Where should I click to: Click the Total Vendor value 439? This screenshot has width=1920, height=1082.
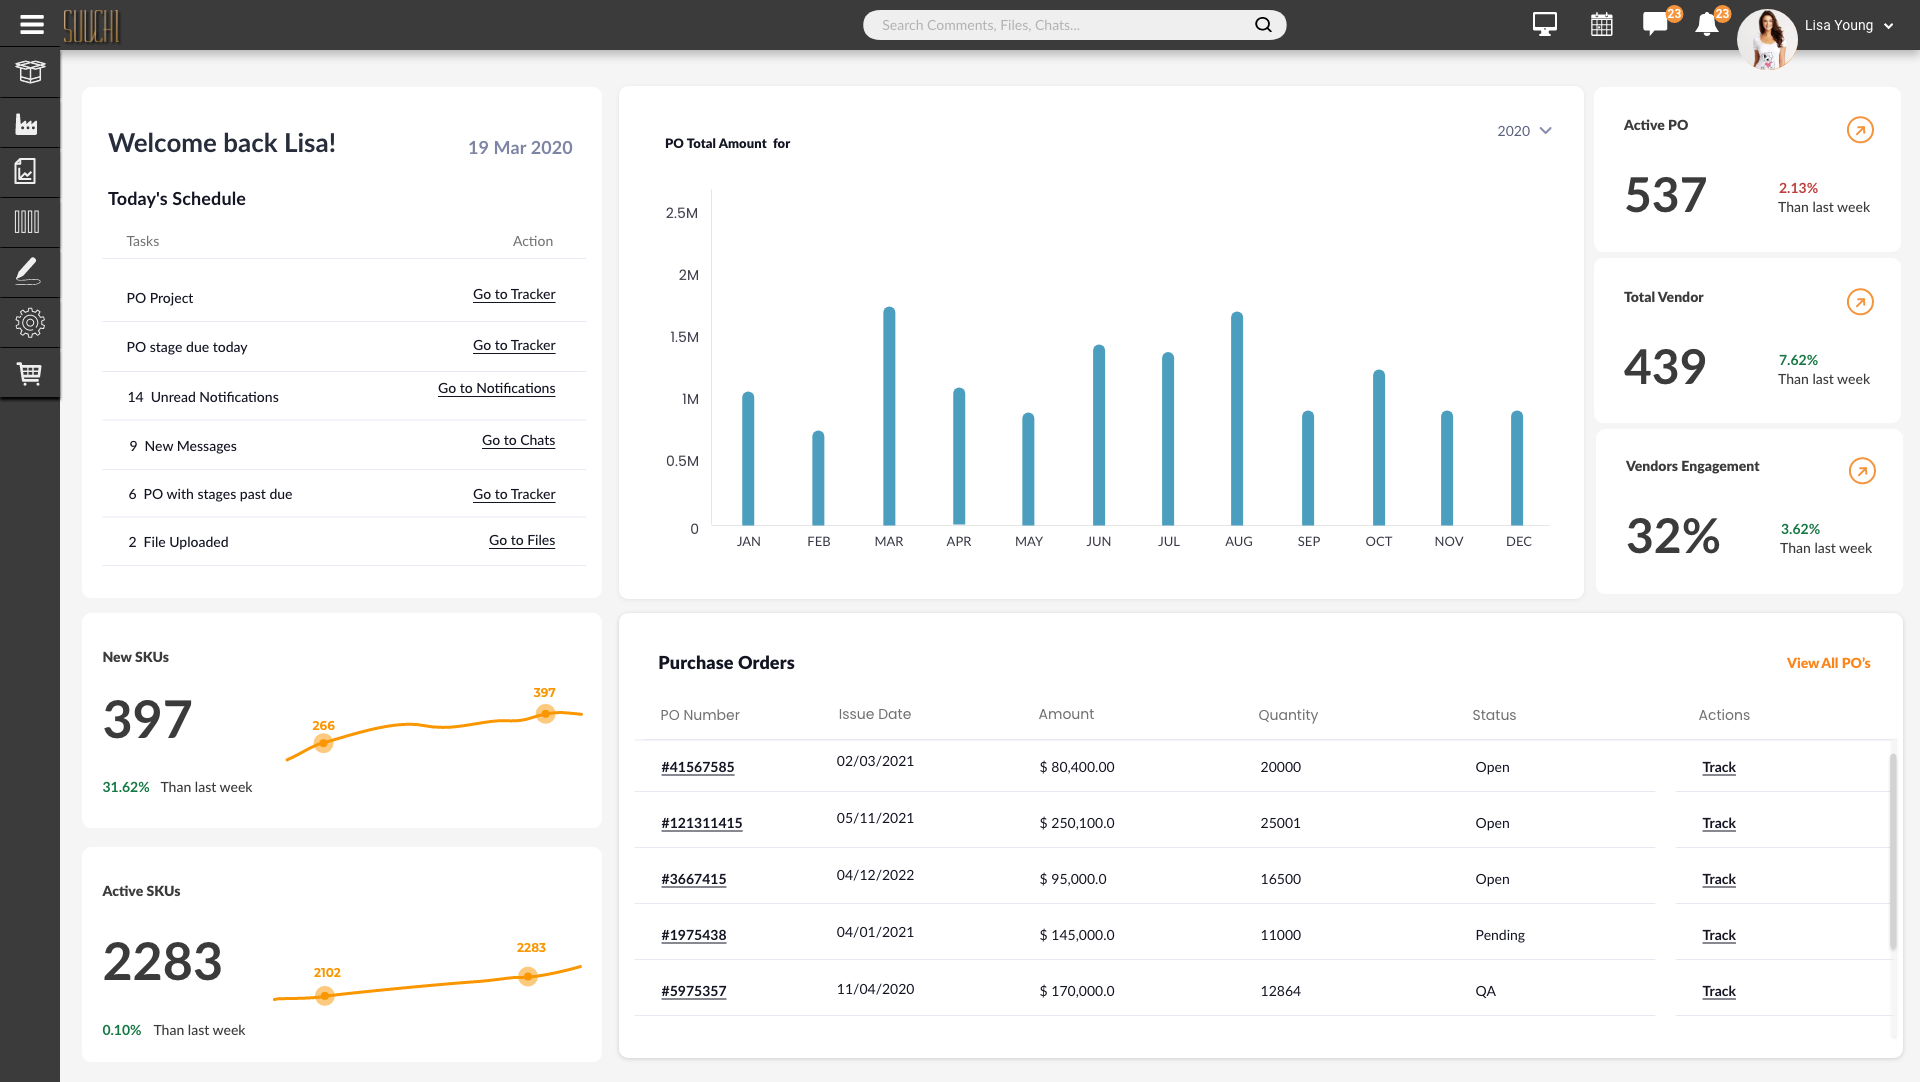pyautogui.click(x=1665, y=367)
